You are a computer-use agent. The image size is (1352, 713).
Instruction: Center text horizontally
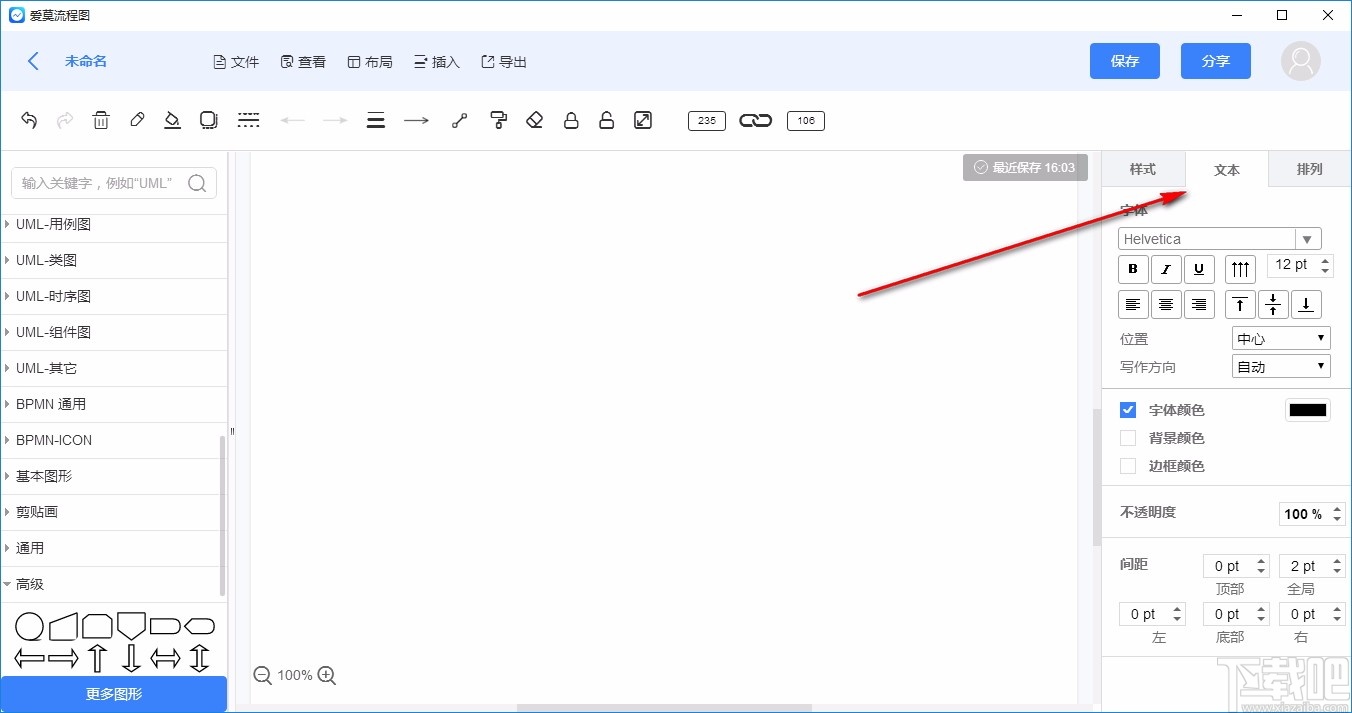1166,304
